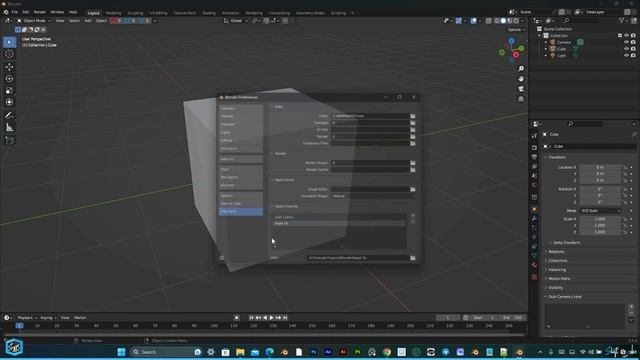The image size is (640, 360).
Task: Switch to the Shading workspace tab
Action: click(209, 13)
